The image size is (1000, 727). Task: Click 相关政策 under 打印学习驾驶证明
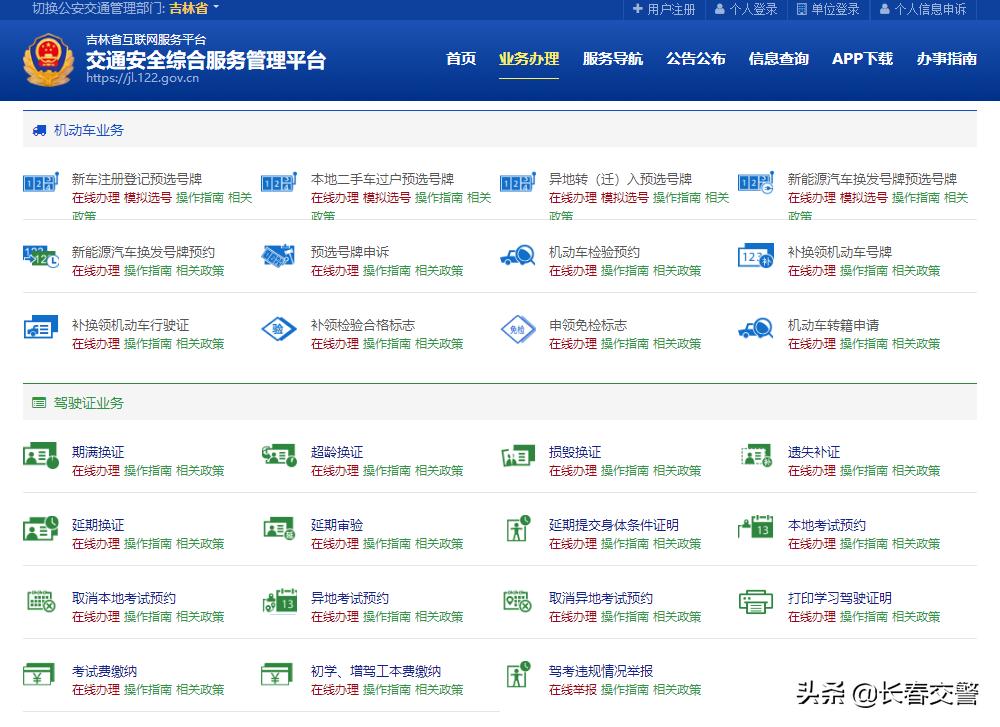pos(916,617)
